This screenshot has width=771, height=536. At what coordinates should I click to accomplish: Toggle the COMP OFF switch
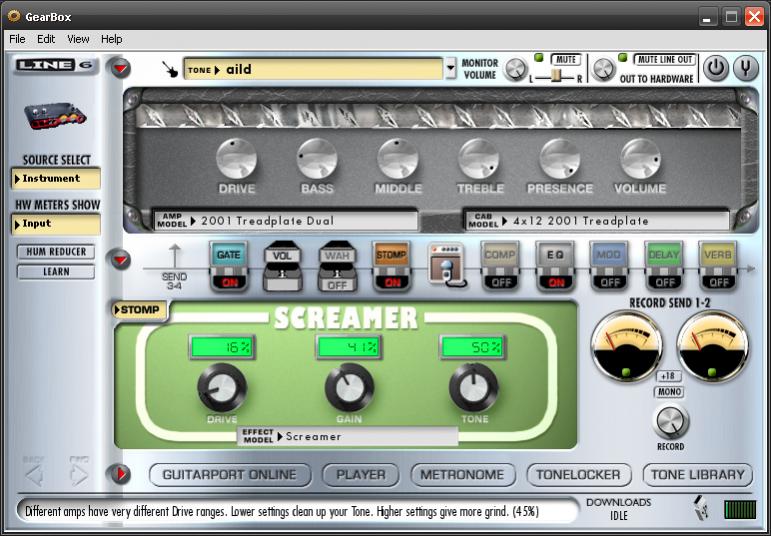tap(501, 282)
